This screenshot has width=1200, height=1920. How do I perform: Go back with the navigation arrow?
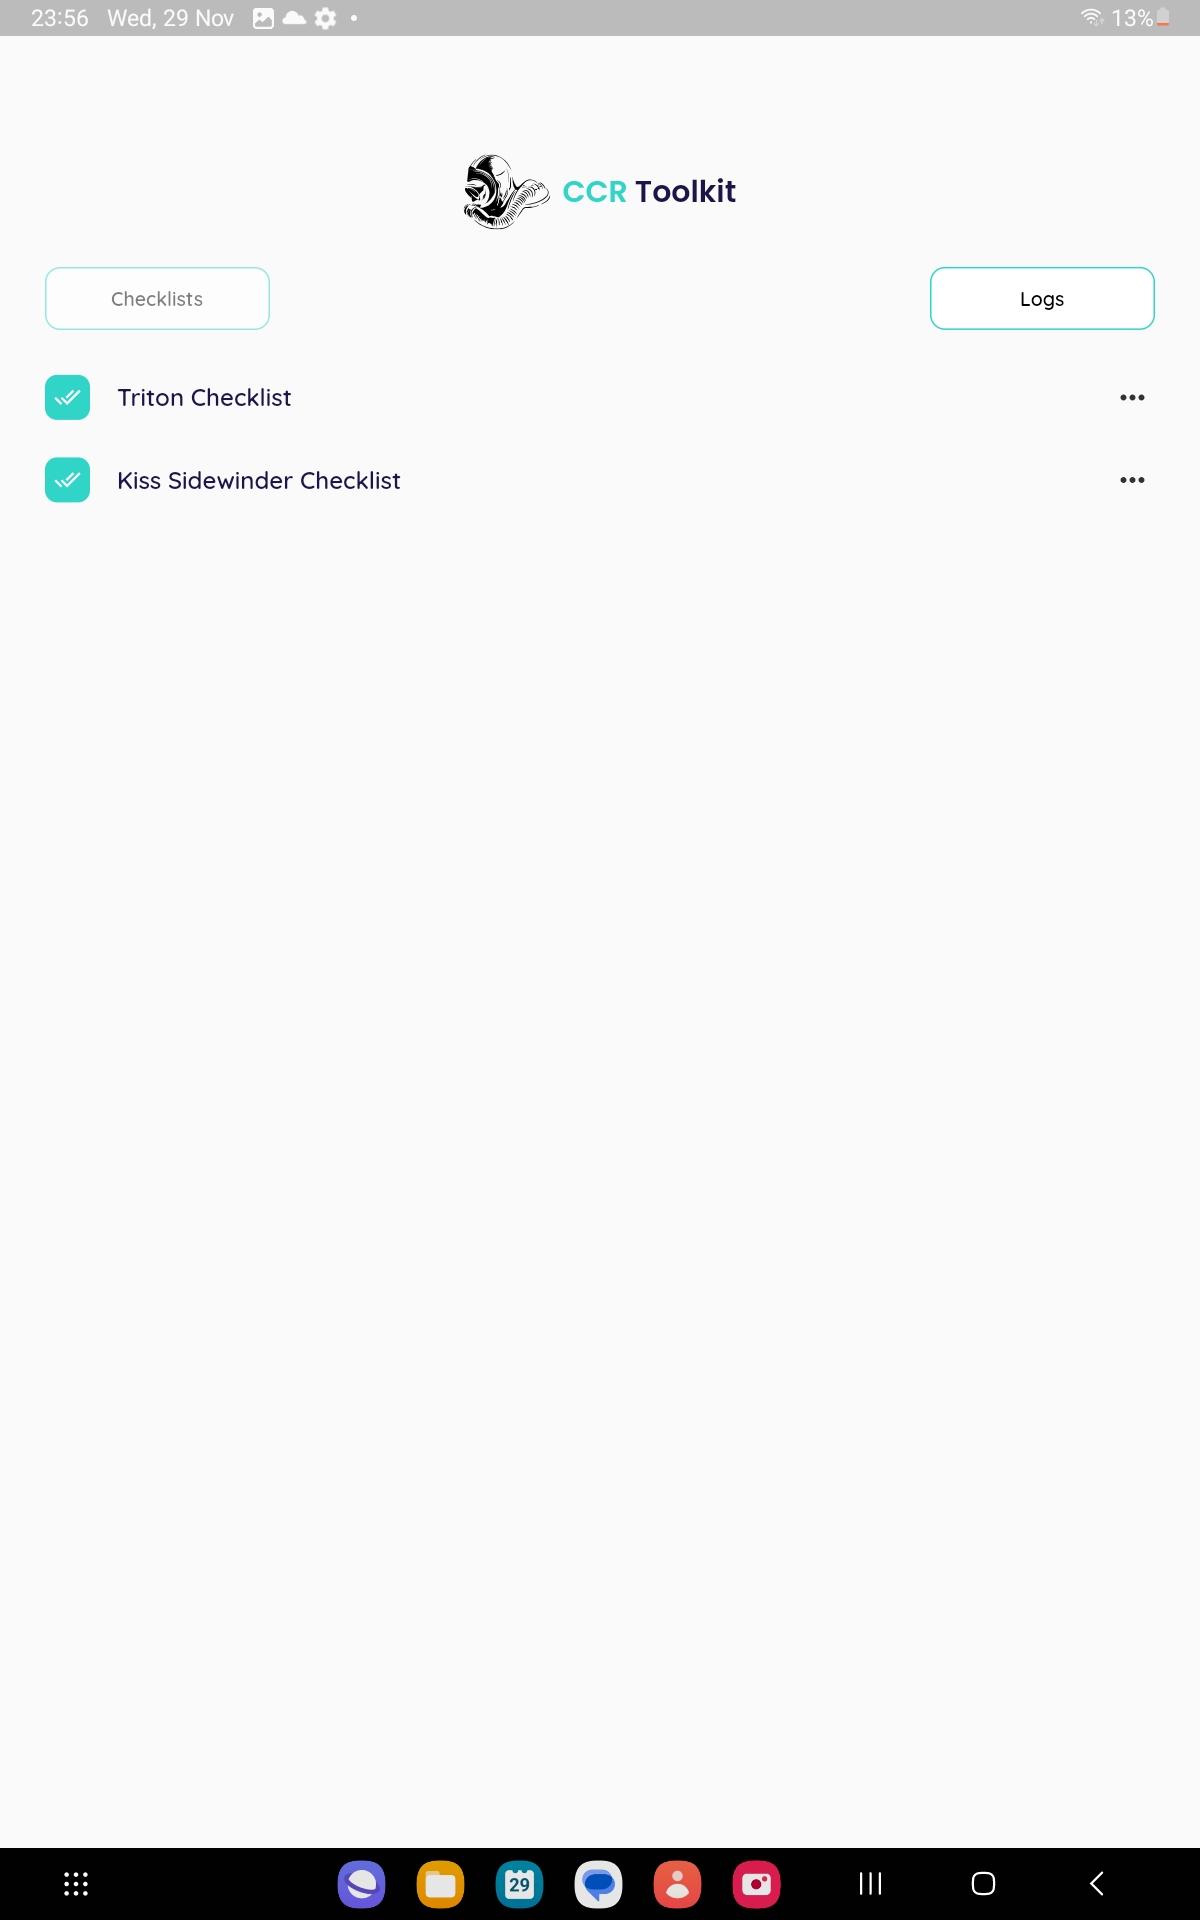[x=1097, y=1884]
